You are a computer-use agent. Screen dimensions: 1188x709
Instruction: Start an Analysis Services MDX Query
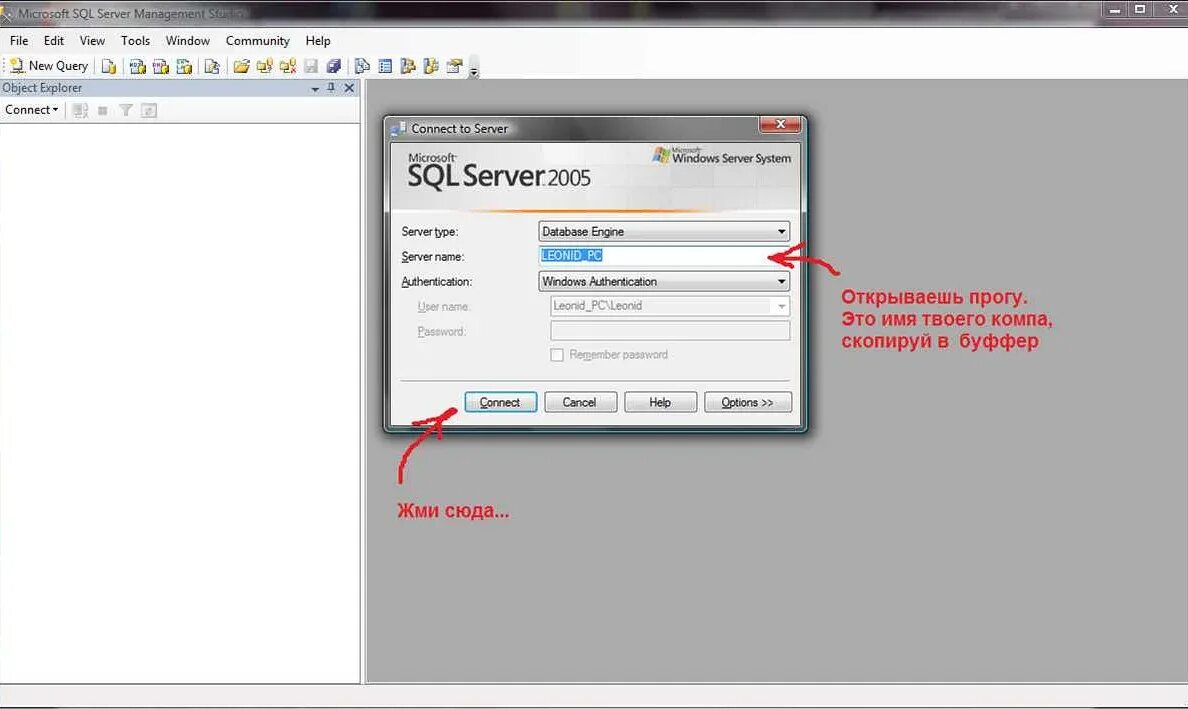point(137,67)
